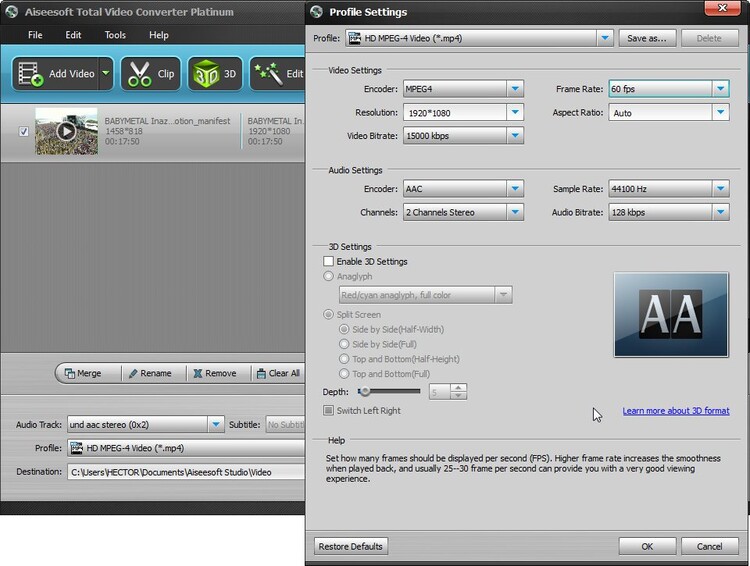Choose Side by Side(Full) option
The height and width of the screenshot is (566, 750).
(344, 344)
